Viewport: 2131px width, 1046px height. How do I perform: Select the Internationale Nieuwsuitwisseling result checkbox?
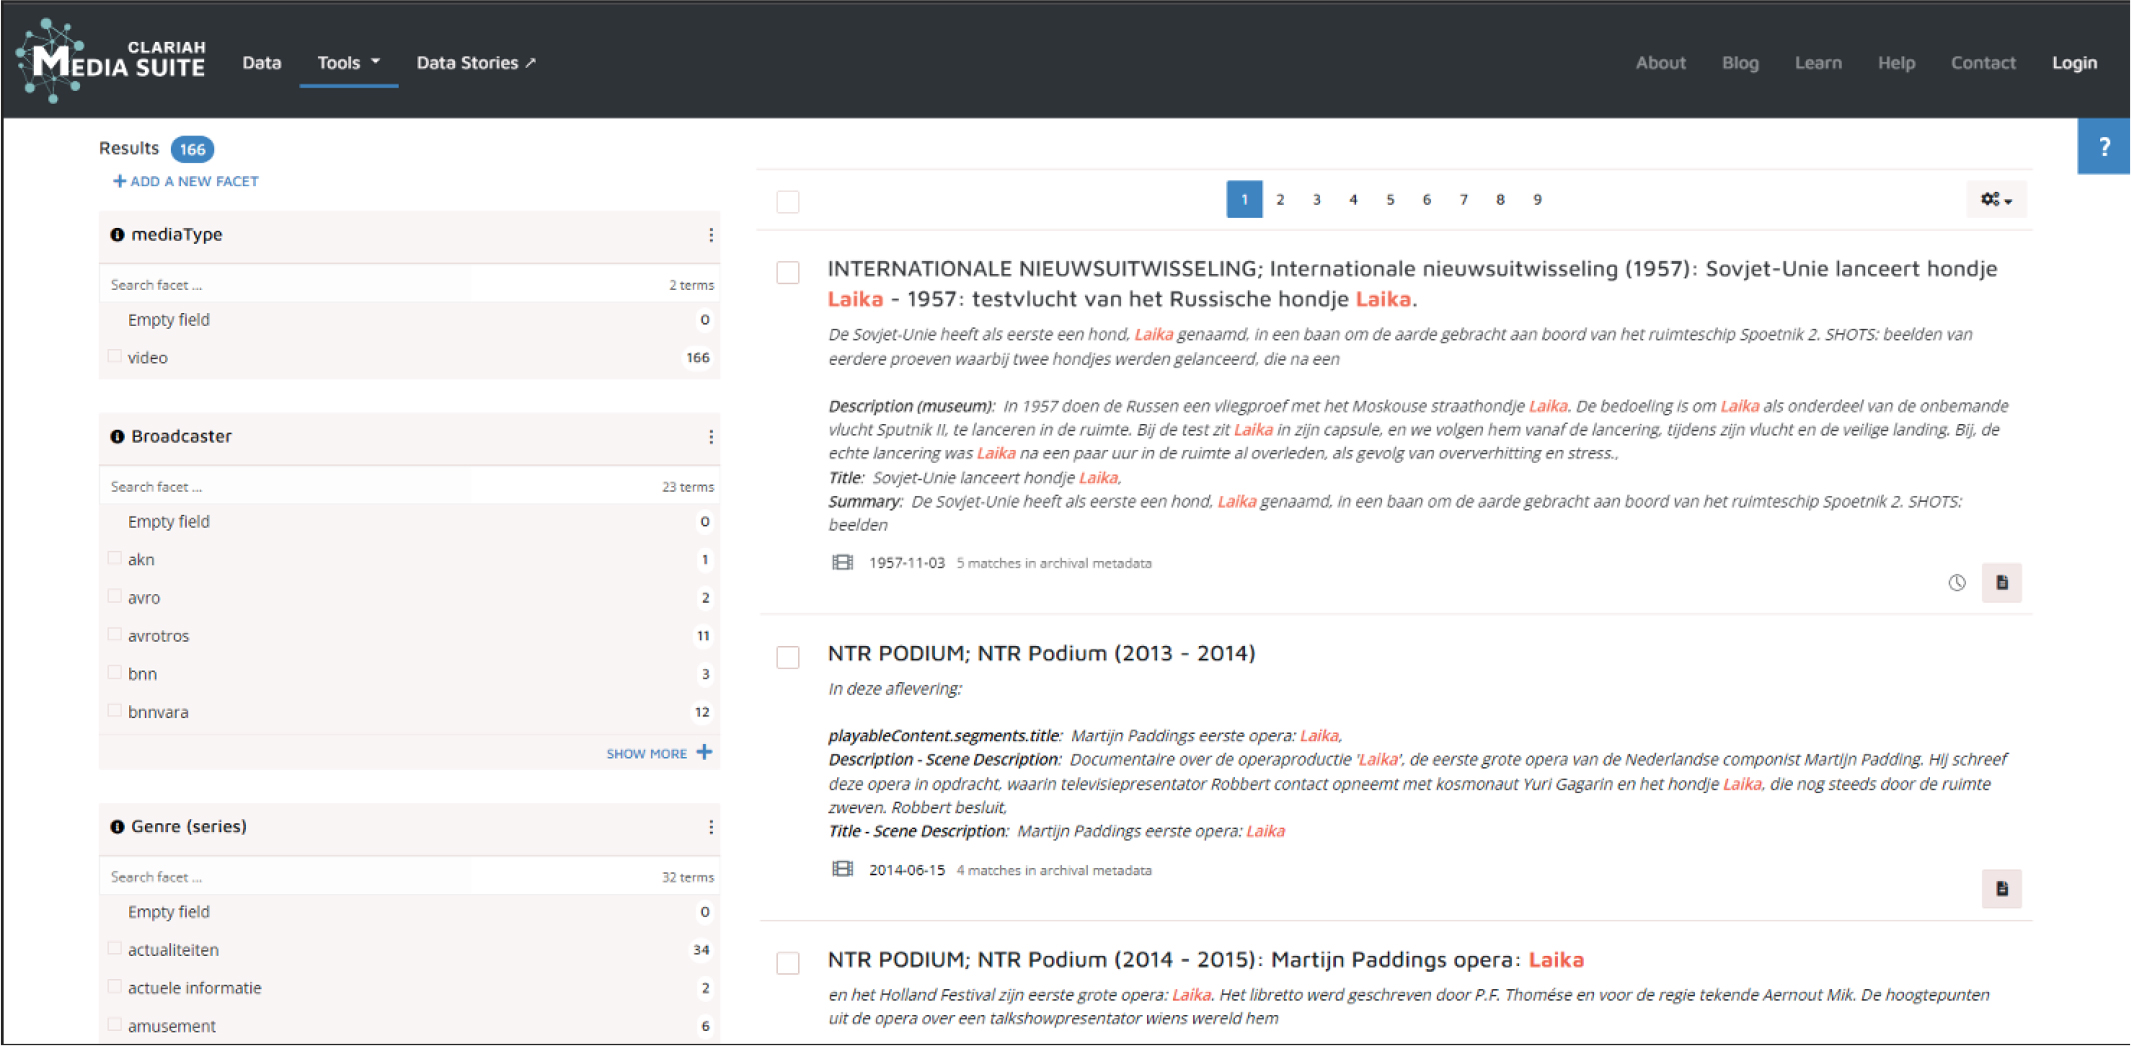788,272
